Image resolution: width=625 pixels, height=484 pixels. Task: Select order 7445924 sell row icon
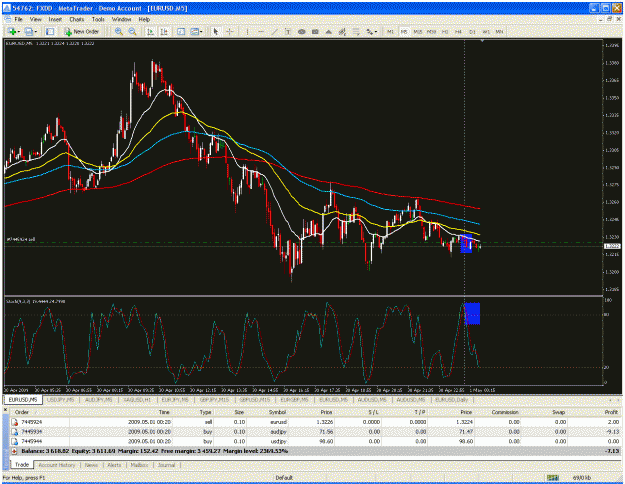[x=15, y=422]
